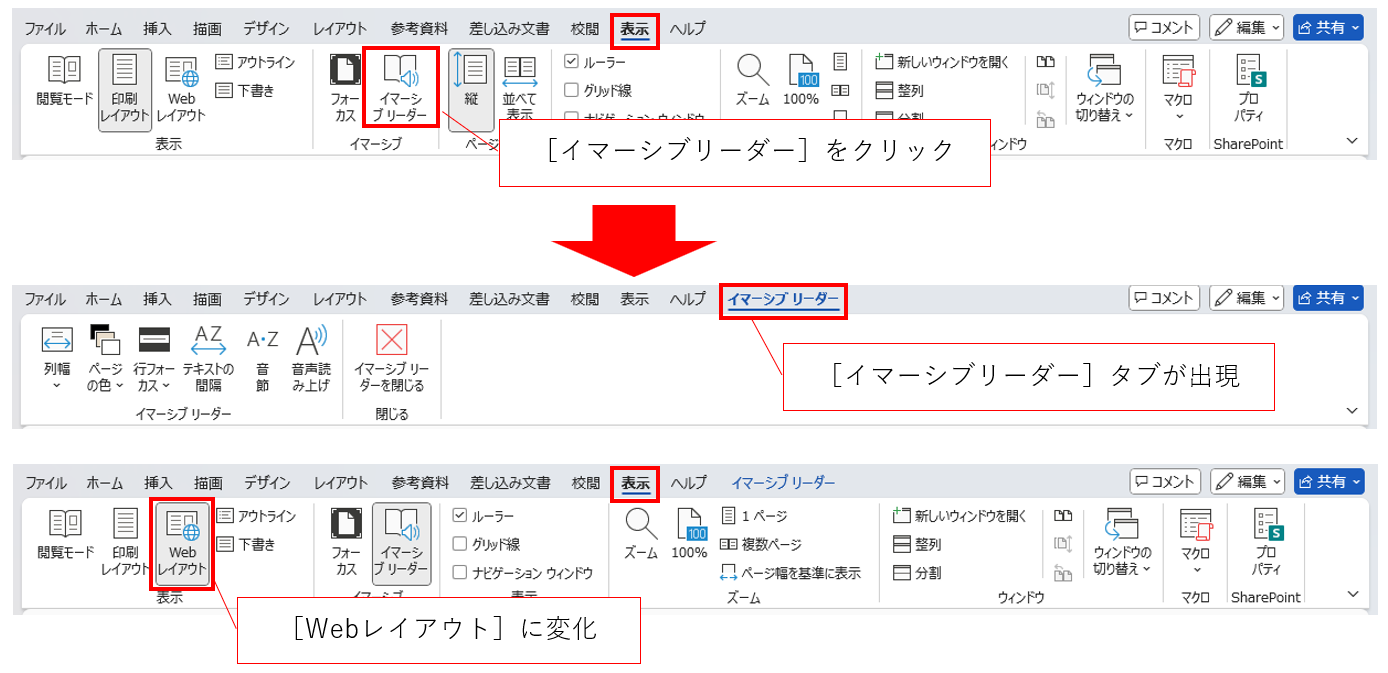Uncheck ルーラー checkbox beside the 1 ページ button

coord(460,516)
